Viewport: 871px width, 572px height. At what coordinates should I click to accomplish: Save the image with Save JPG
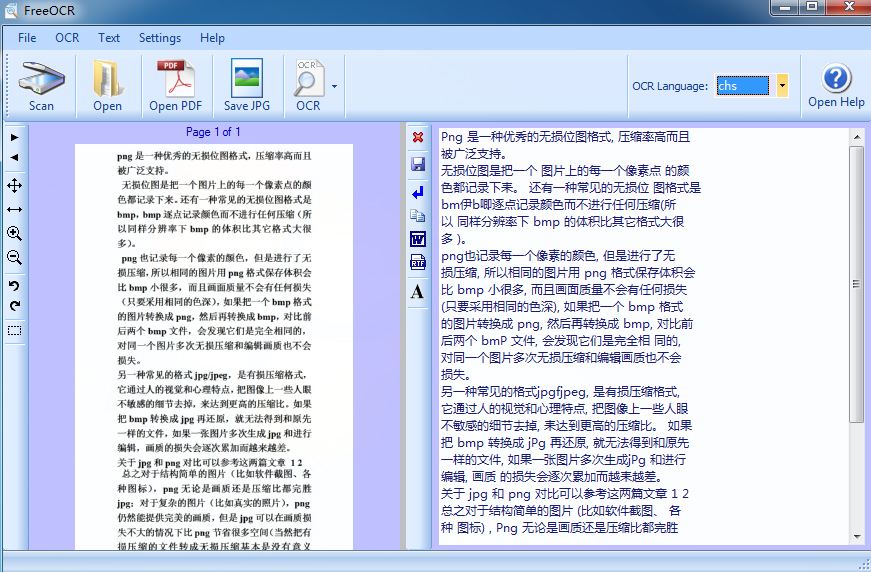tap(247, 85)
